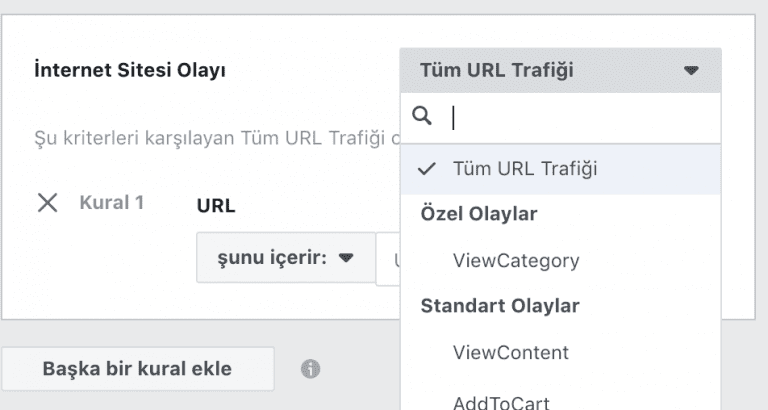Click the grey Tüm URL Trafiği header box

click(561, 71)
